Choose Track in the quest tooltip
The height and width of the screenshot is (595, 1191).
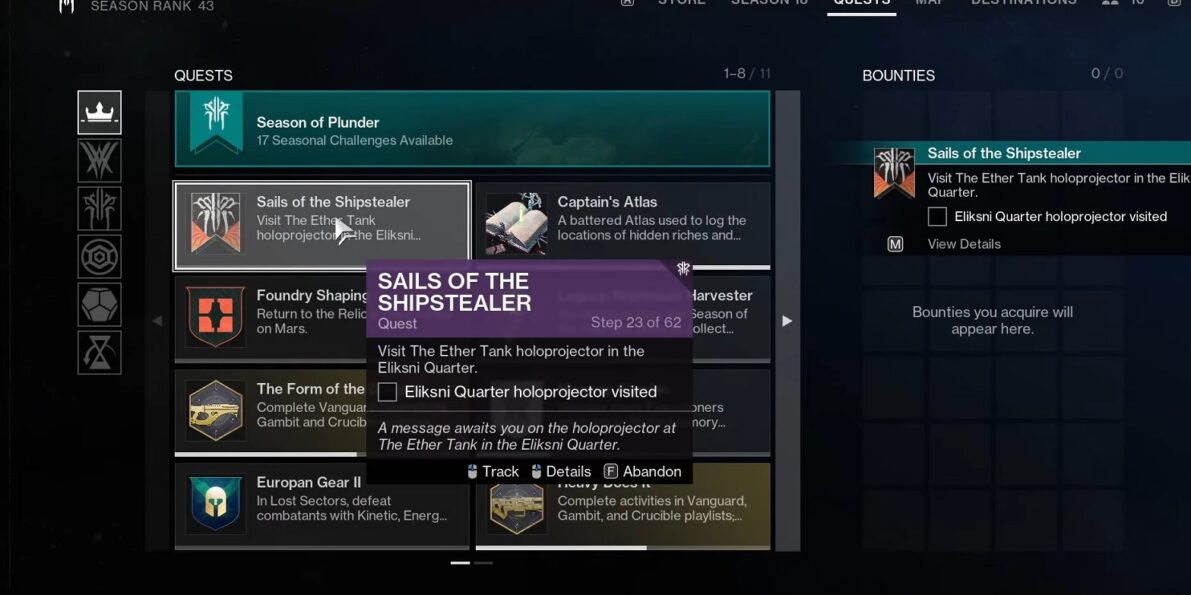[493, 471]
